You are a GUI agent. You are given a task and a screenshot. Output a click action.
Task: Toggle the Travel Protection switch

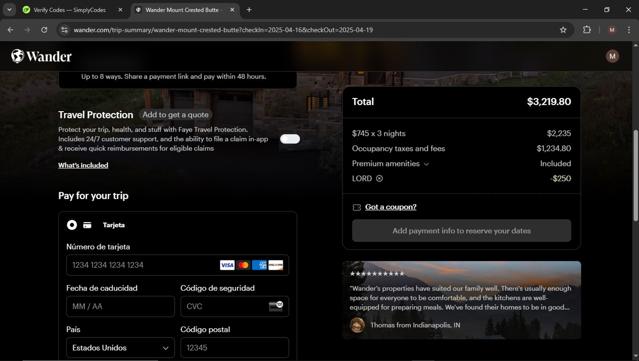[x=290, y=139]
